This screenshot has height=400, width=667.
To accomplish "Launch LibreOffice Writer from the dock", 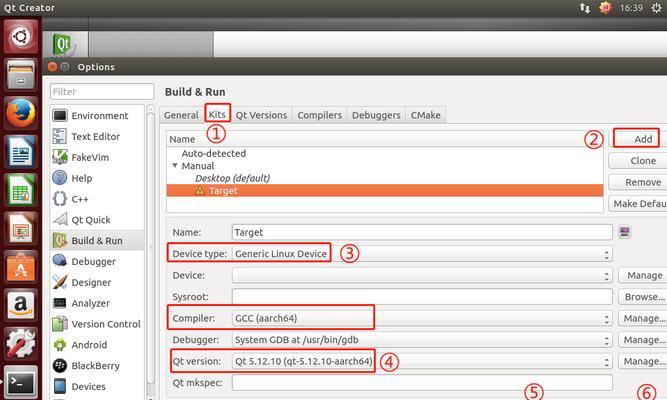I will pyautogui.click(x=20, y=151).
